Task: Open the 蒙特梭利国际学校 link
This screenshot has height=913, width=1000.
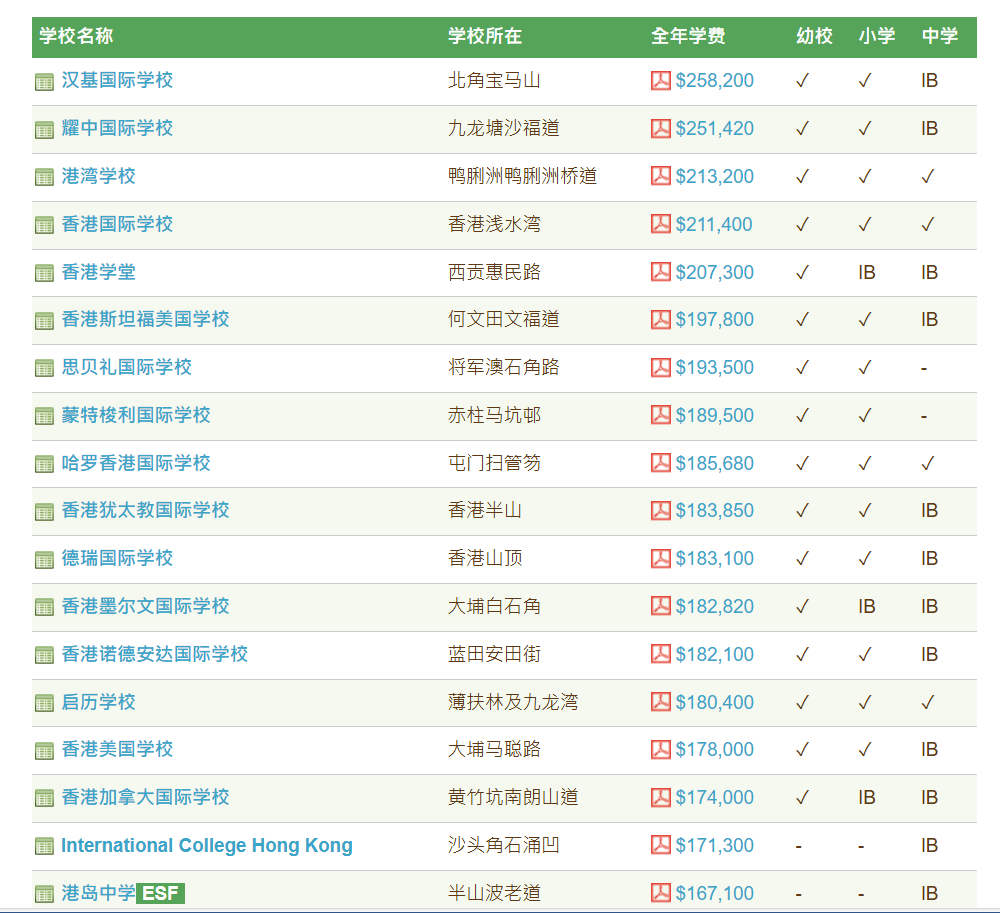Action: coord(136,415)
